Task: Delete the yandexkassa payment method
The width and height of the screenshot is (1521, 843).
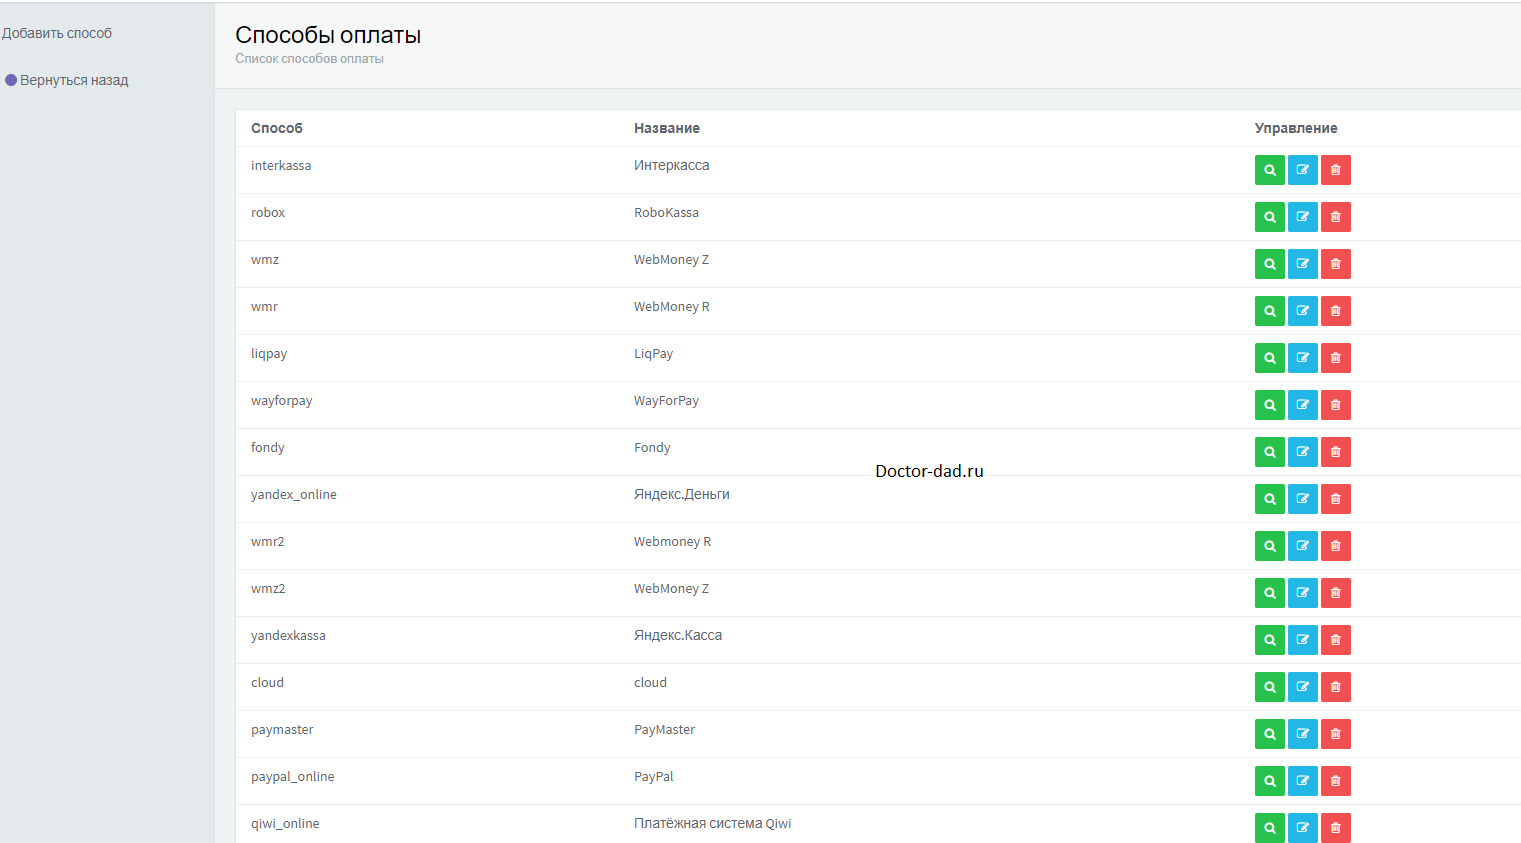Action: click(x=1336, y=640)
